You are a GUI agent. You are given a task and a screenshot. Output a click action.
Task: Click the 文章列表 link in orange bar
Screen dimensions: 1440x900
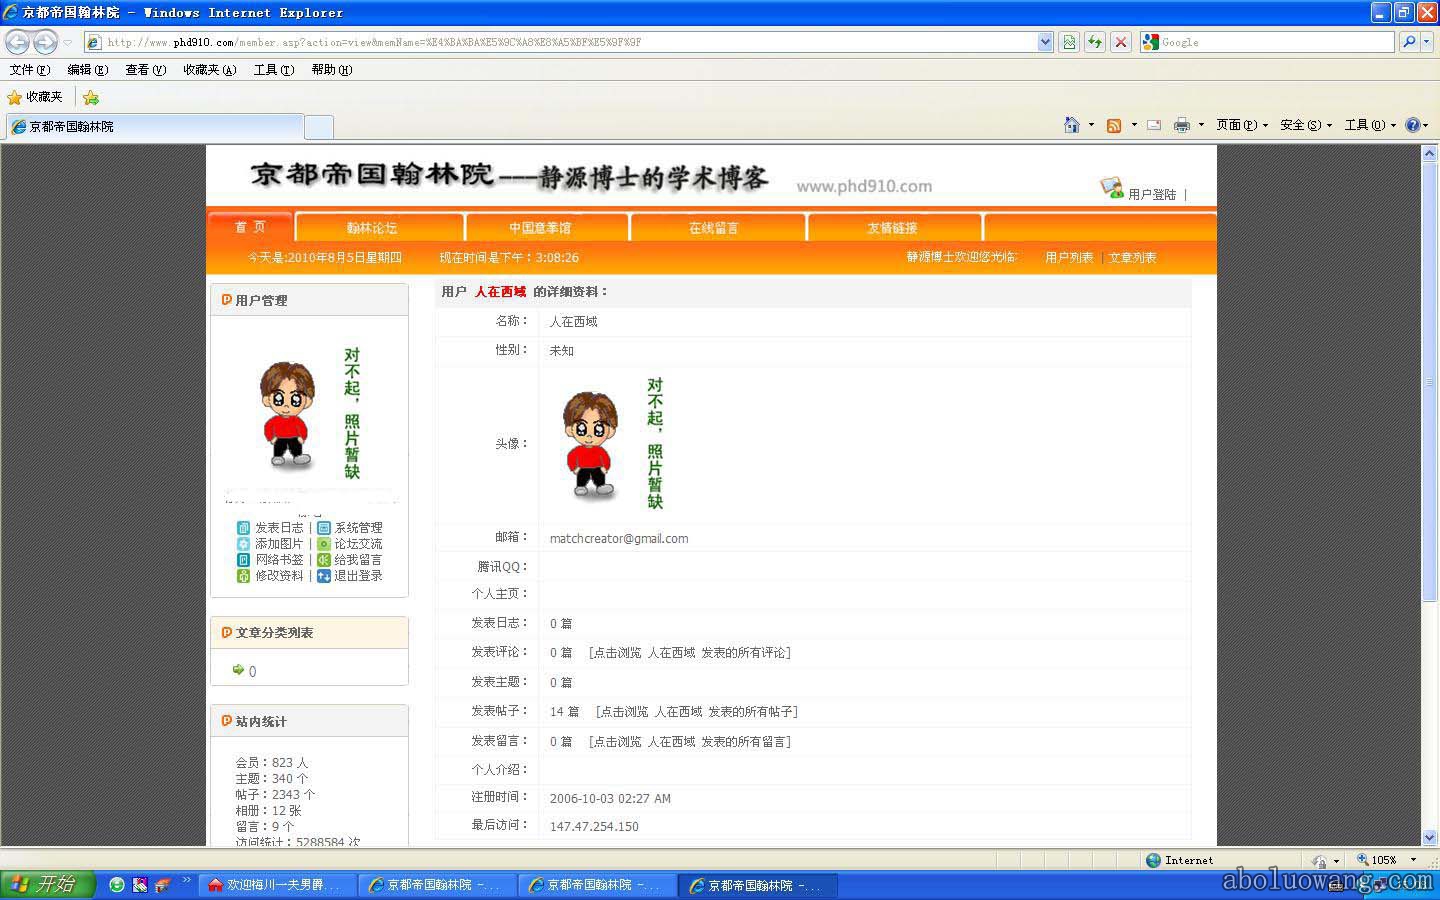tap(1133, 258)
